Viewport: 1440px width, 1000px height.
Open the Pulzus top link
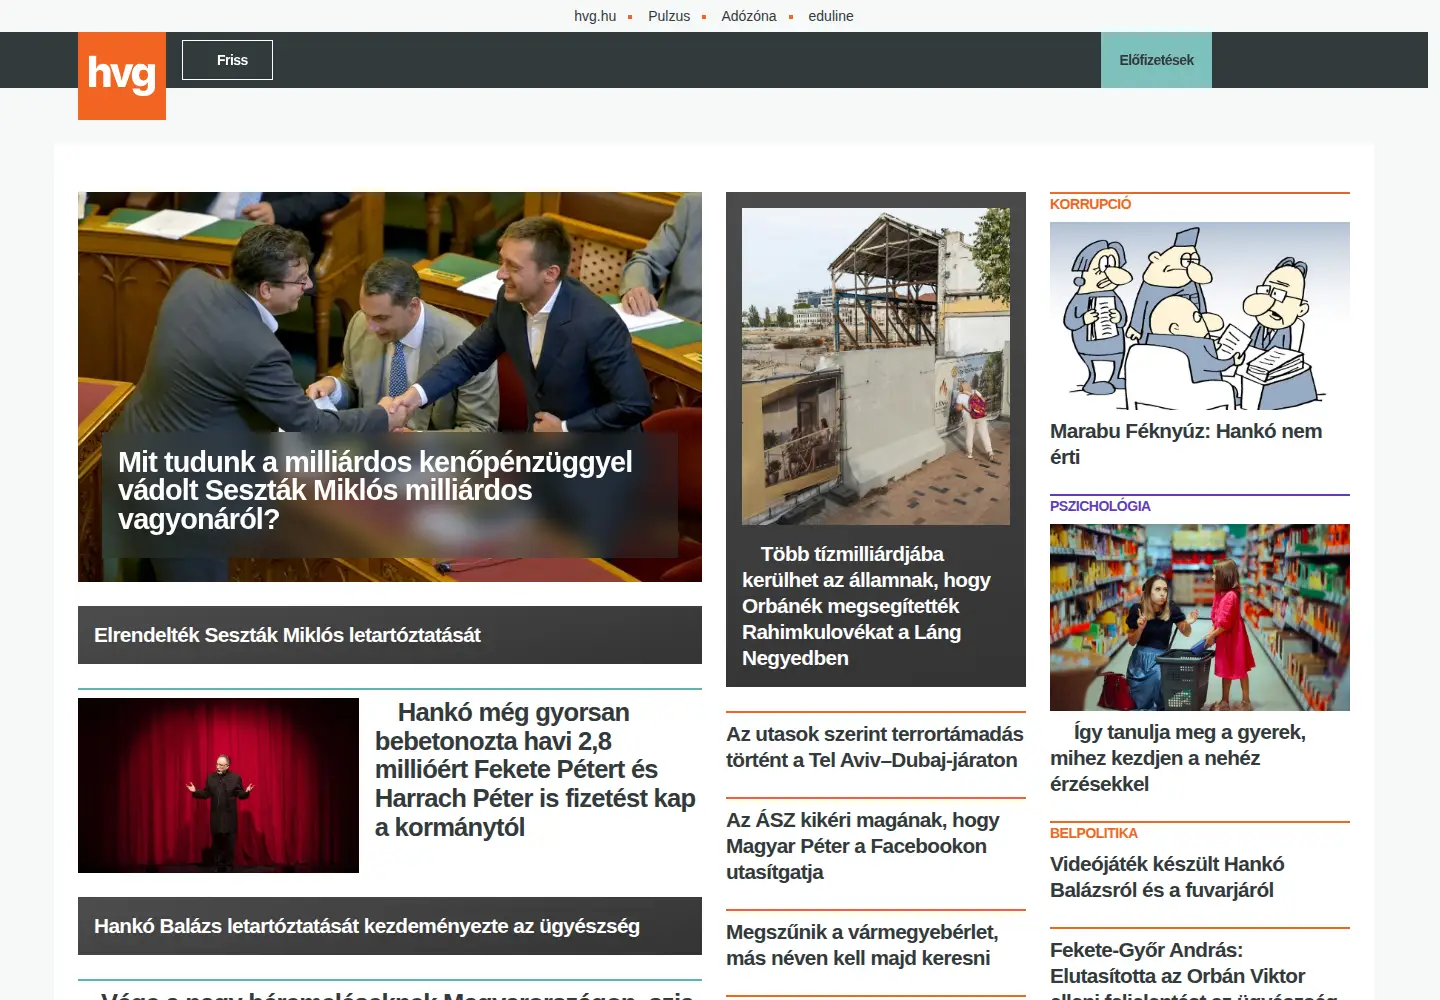[x=669, y=16]
